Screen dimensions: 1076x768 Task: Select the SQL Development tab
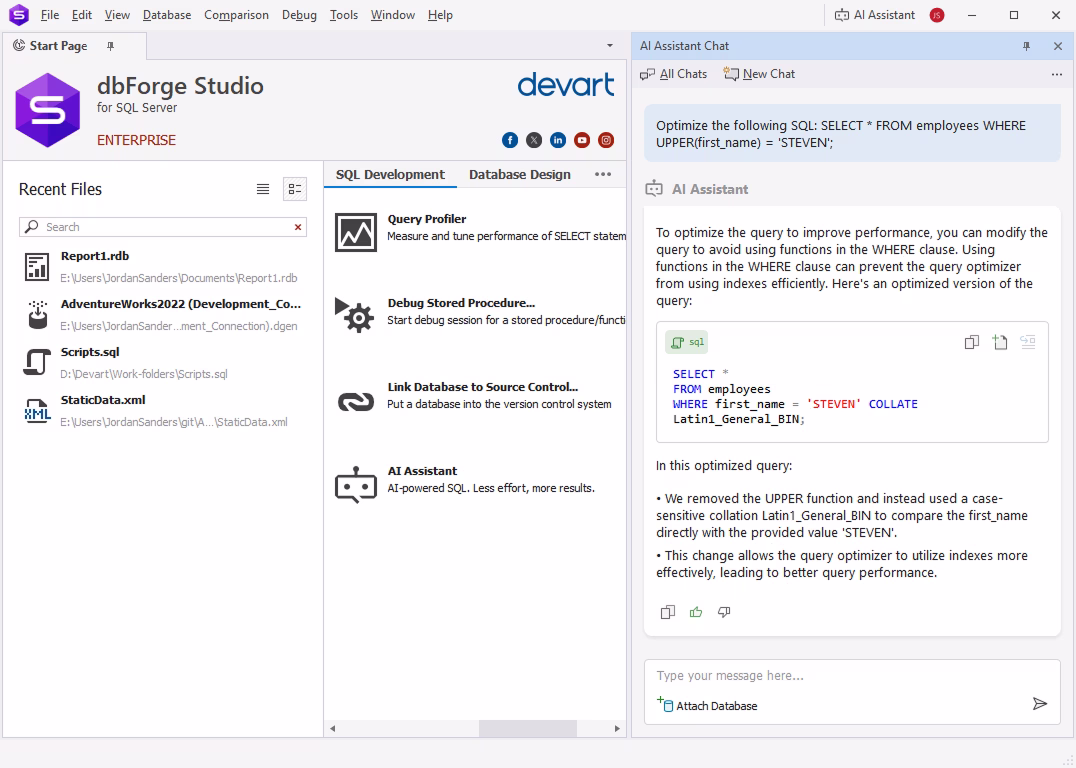(x=390, y=174)
